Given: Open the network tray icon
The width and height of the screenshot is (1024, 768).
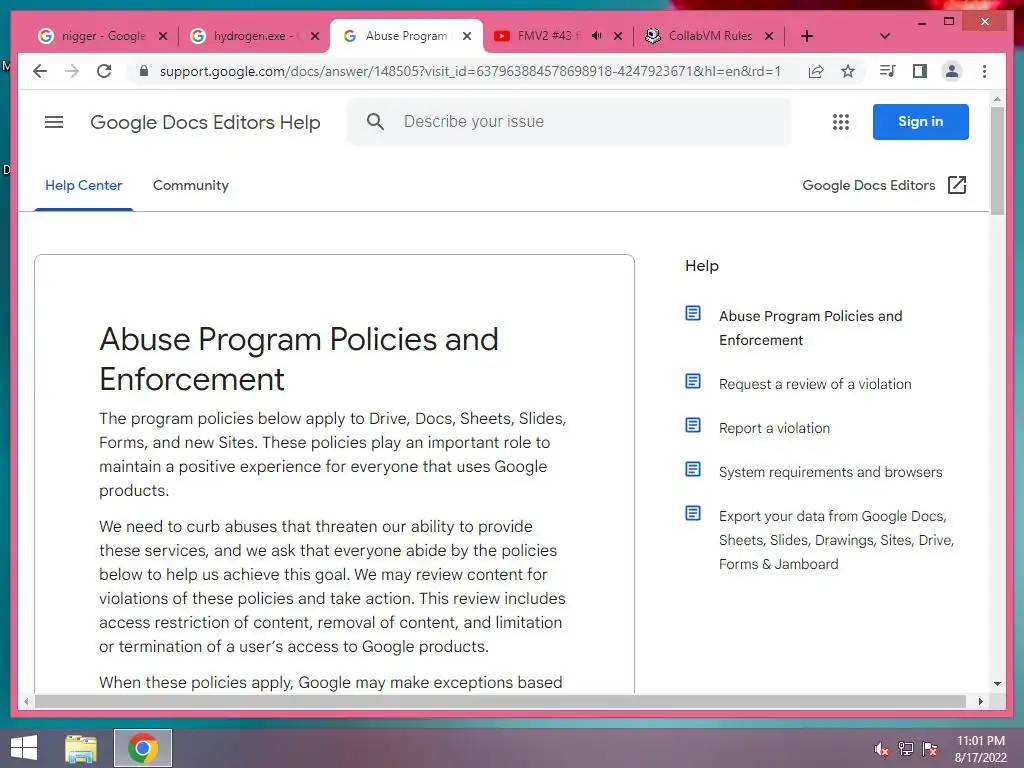Looking at the screenshot, I should click(905, 749).
